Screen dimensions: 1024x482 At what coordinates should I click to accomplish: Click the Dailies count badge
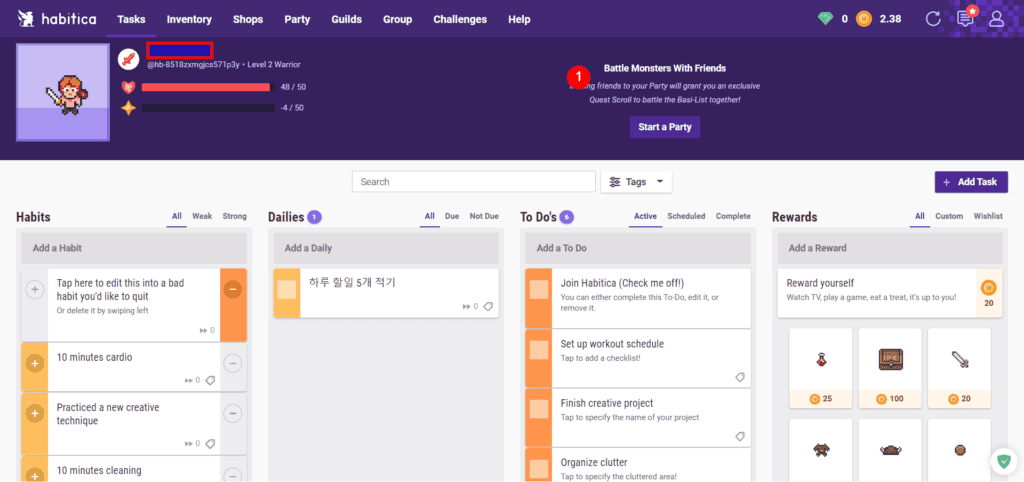point(315,217)
